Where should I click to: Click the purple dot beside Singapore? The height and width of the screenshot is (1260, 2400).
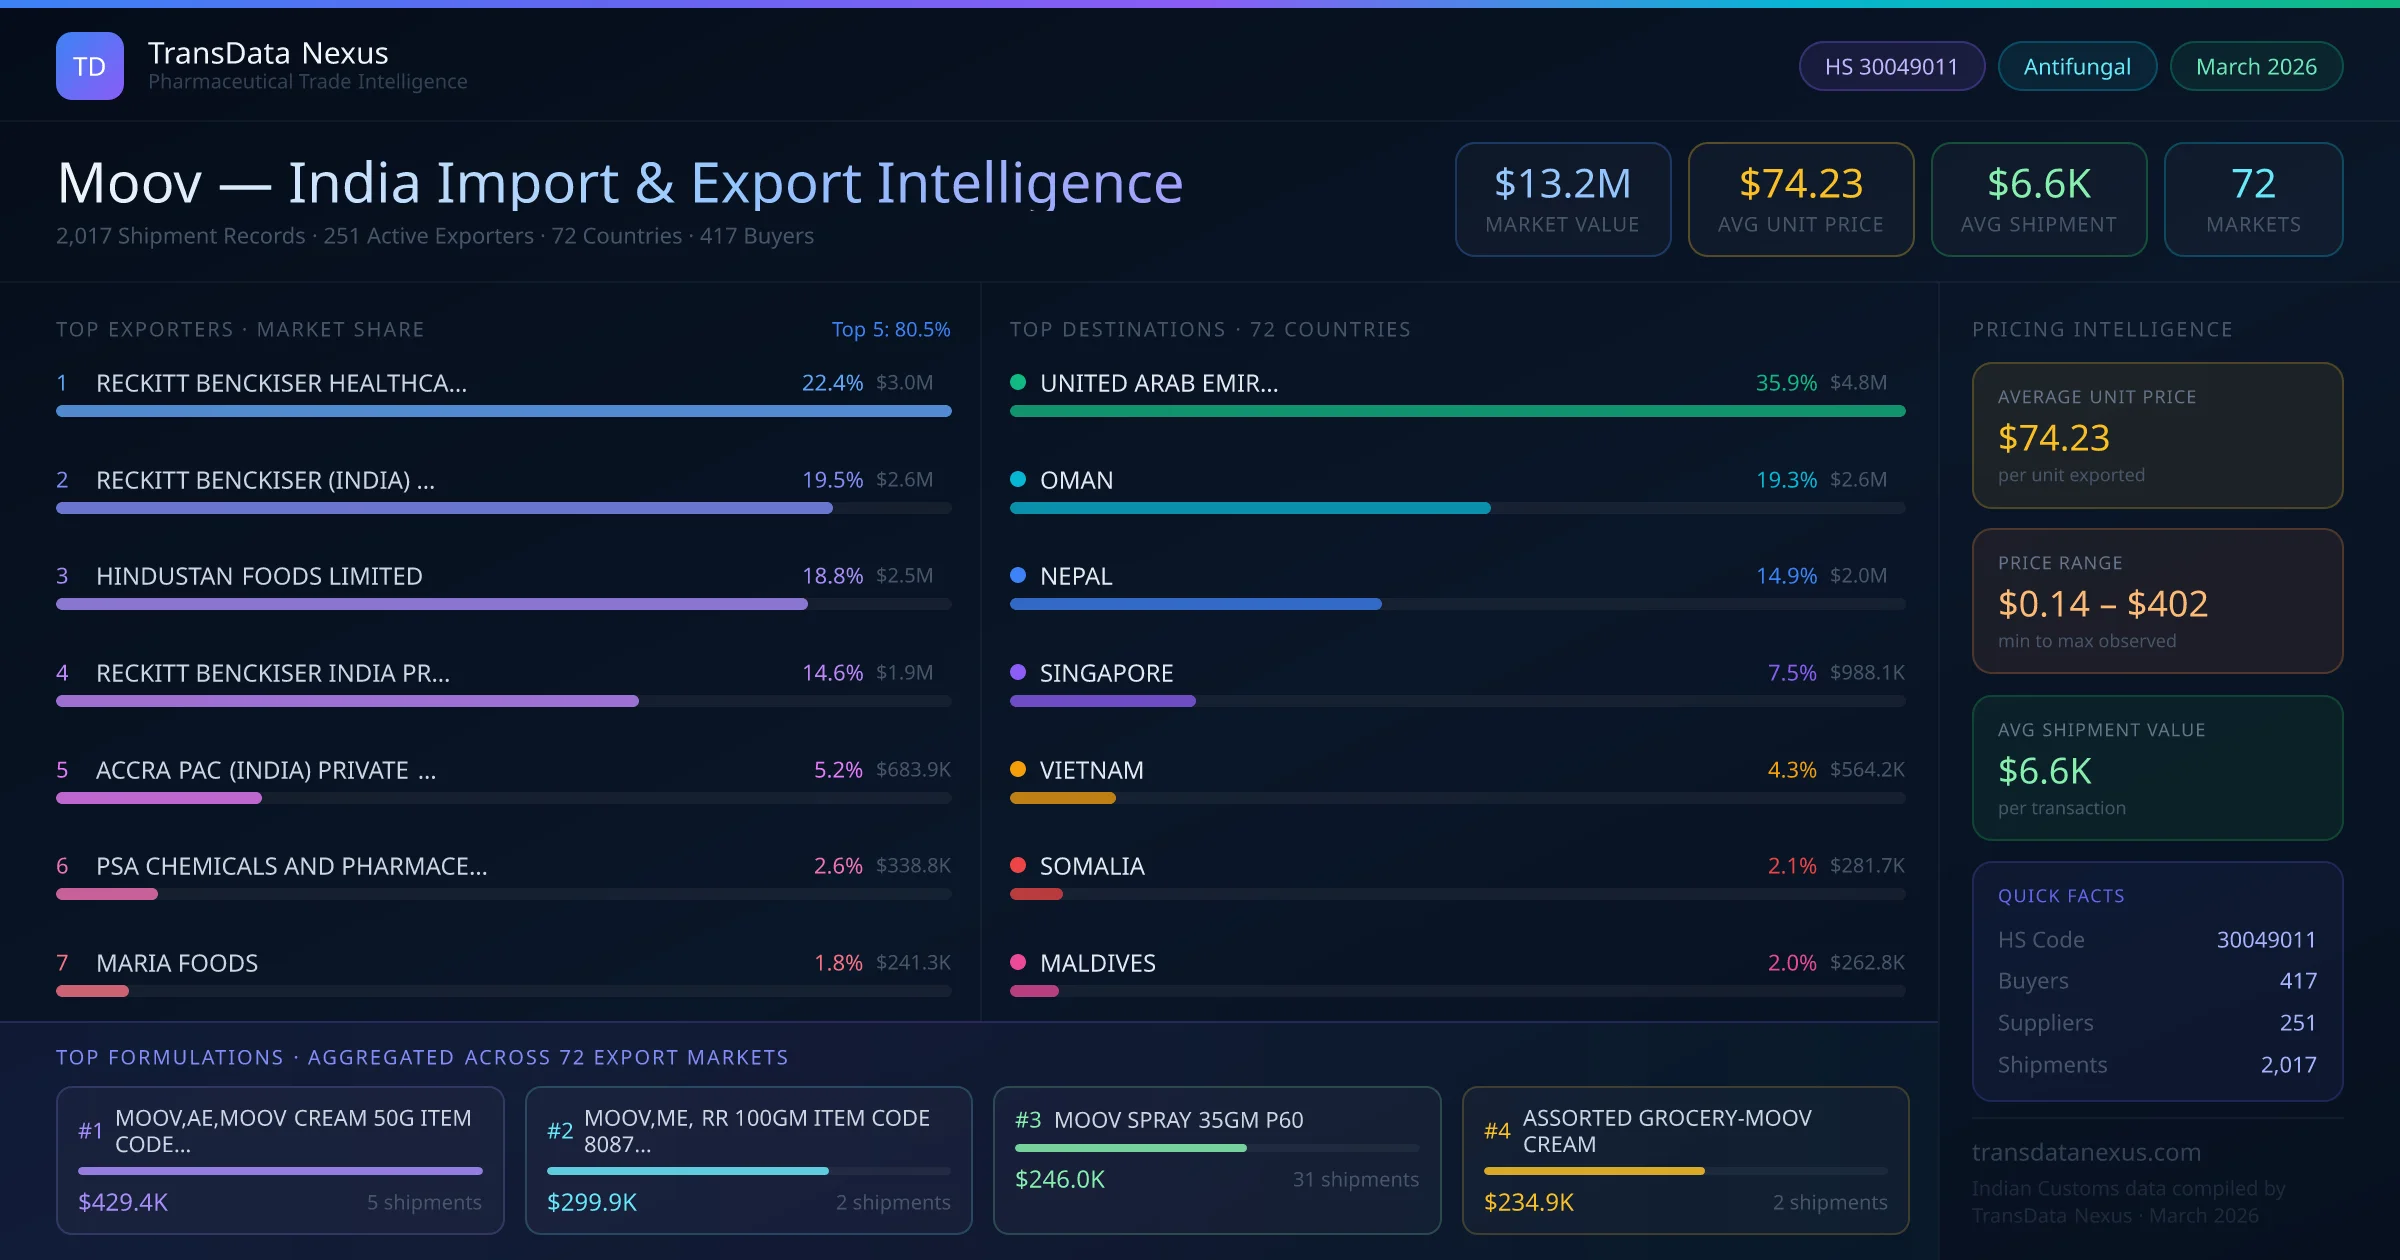tap(1018, 672)
